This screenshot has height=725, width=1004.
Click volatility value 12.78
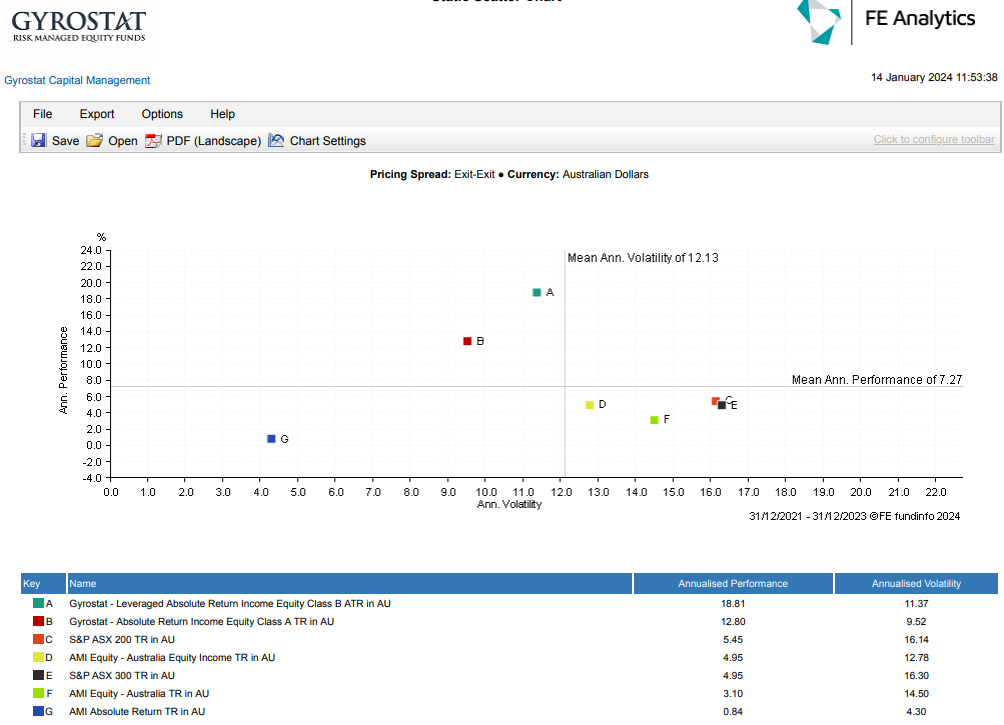(x=916, y=658)
